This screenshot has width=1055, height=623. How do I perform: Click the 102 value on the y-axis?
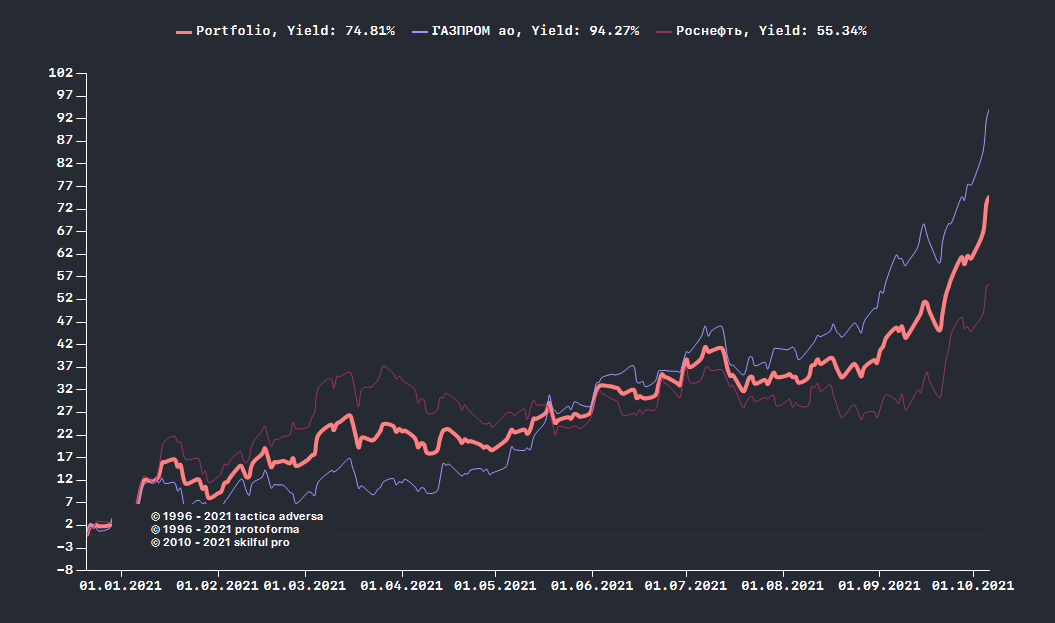(x=61, y=73)
